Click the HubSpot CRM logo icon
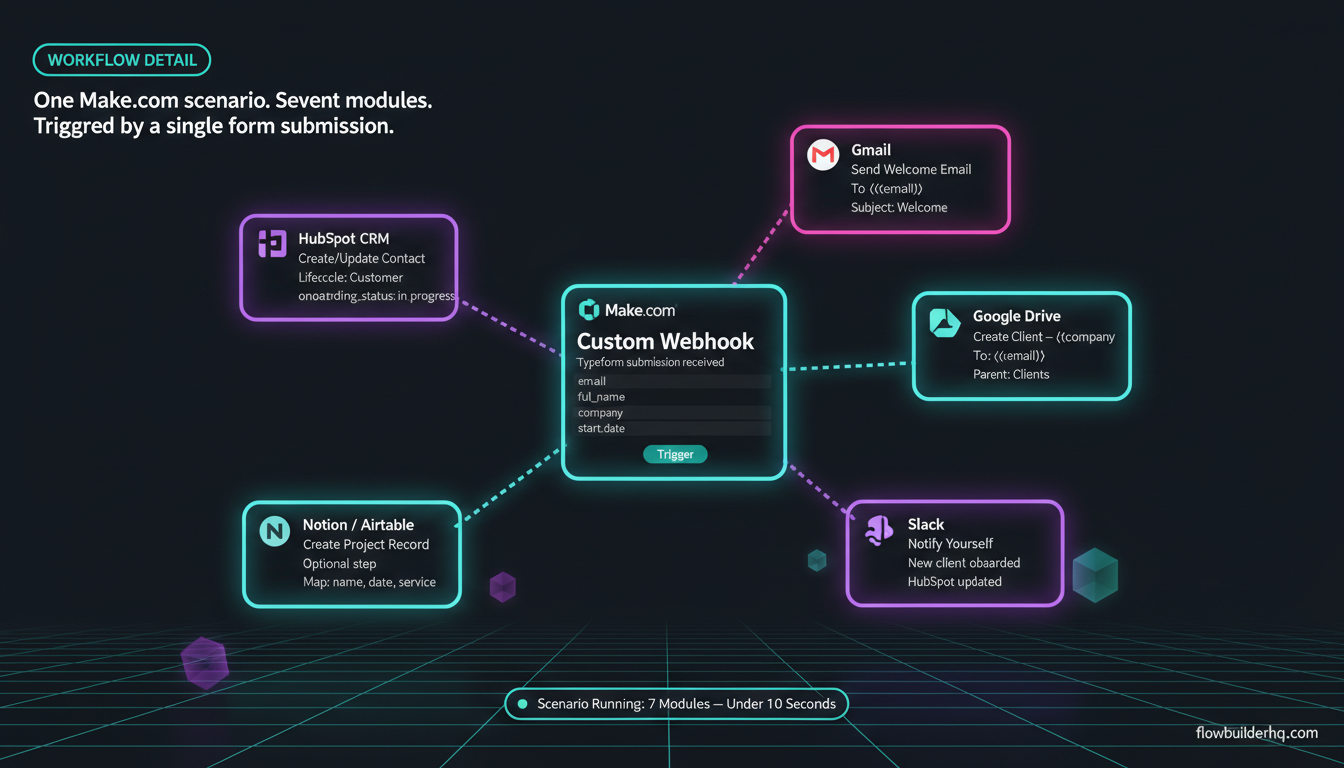1344x768 pixels. (x=272, y=243)
